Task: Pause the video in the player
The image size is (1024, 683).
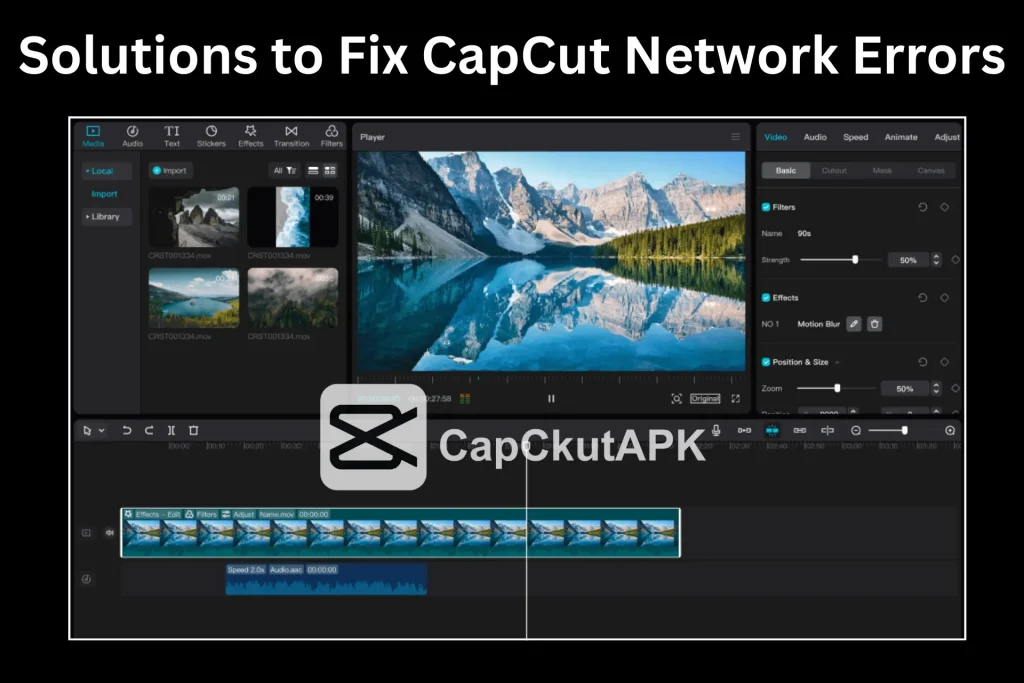Action: [551, 398]
